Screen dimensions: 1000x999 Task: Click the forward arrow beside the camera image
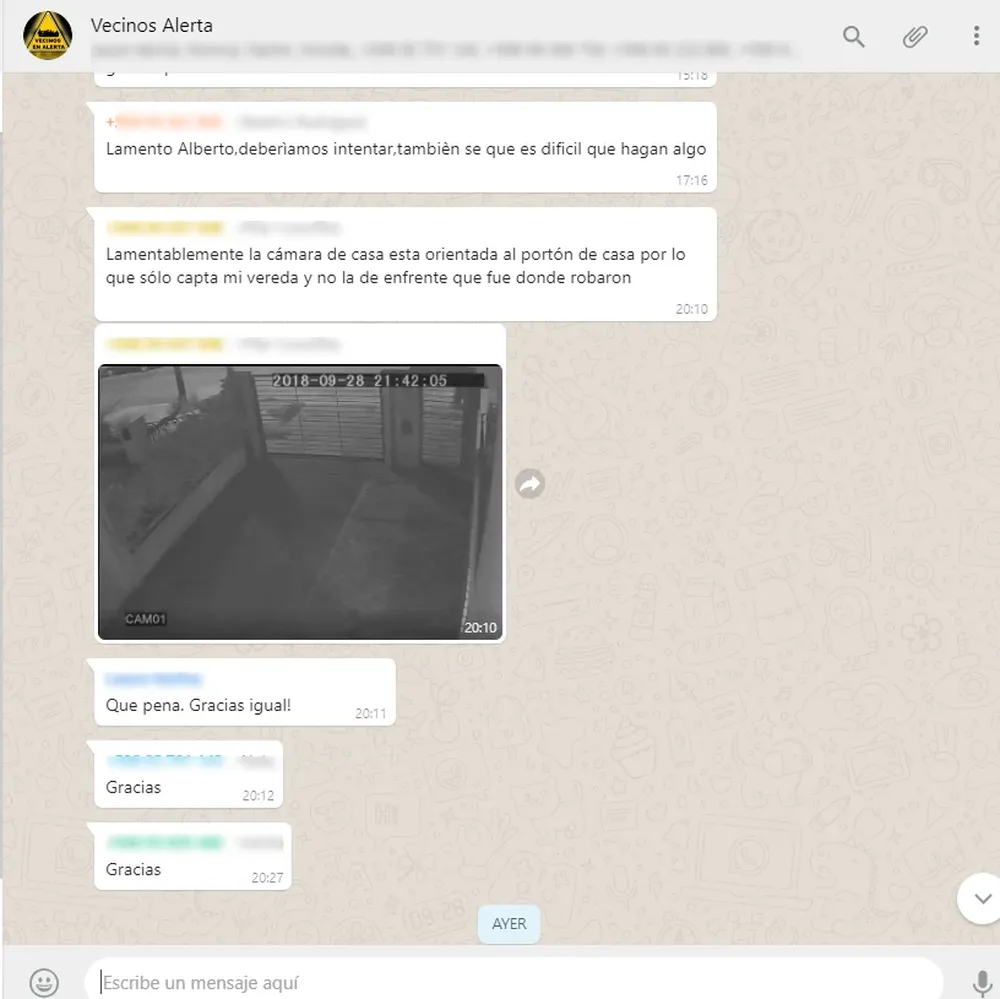(x=530, y=485)
